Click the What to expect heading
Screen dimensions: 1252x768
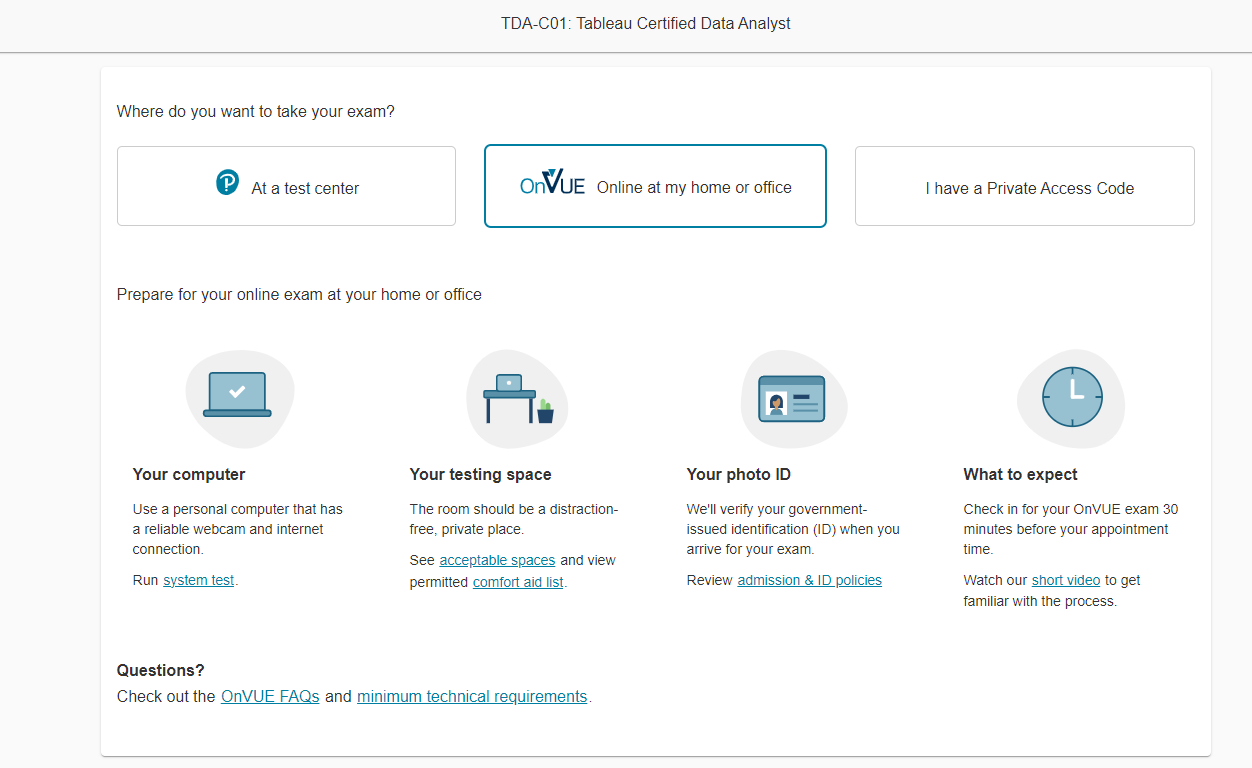(1020, 474)
